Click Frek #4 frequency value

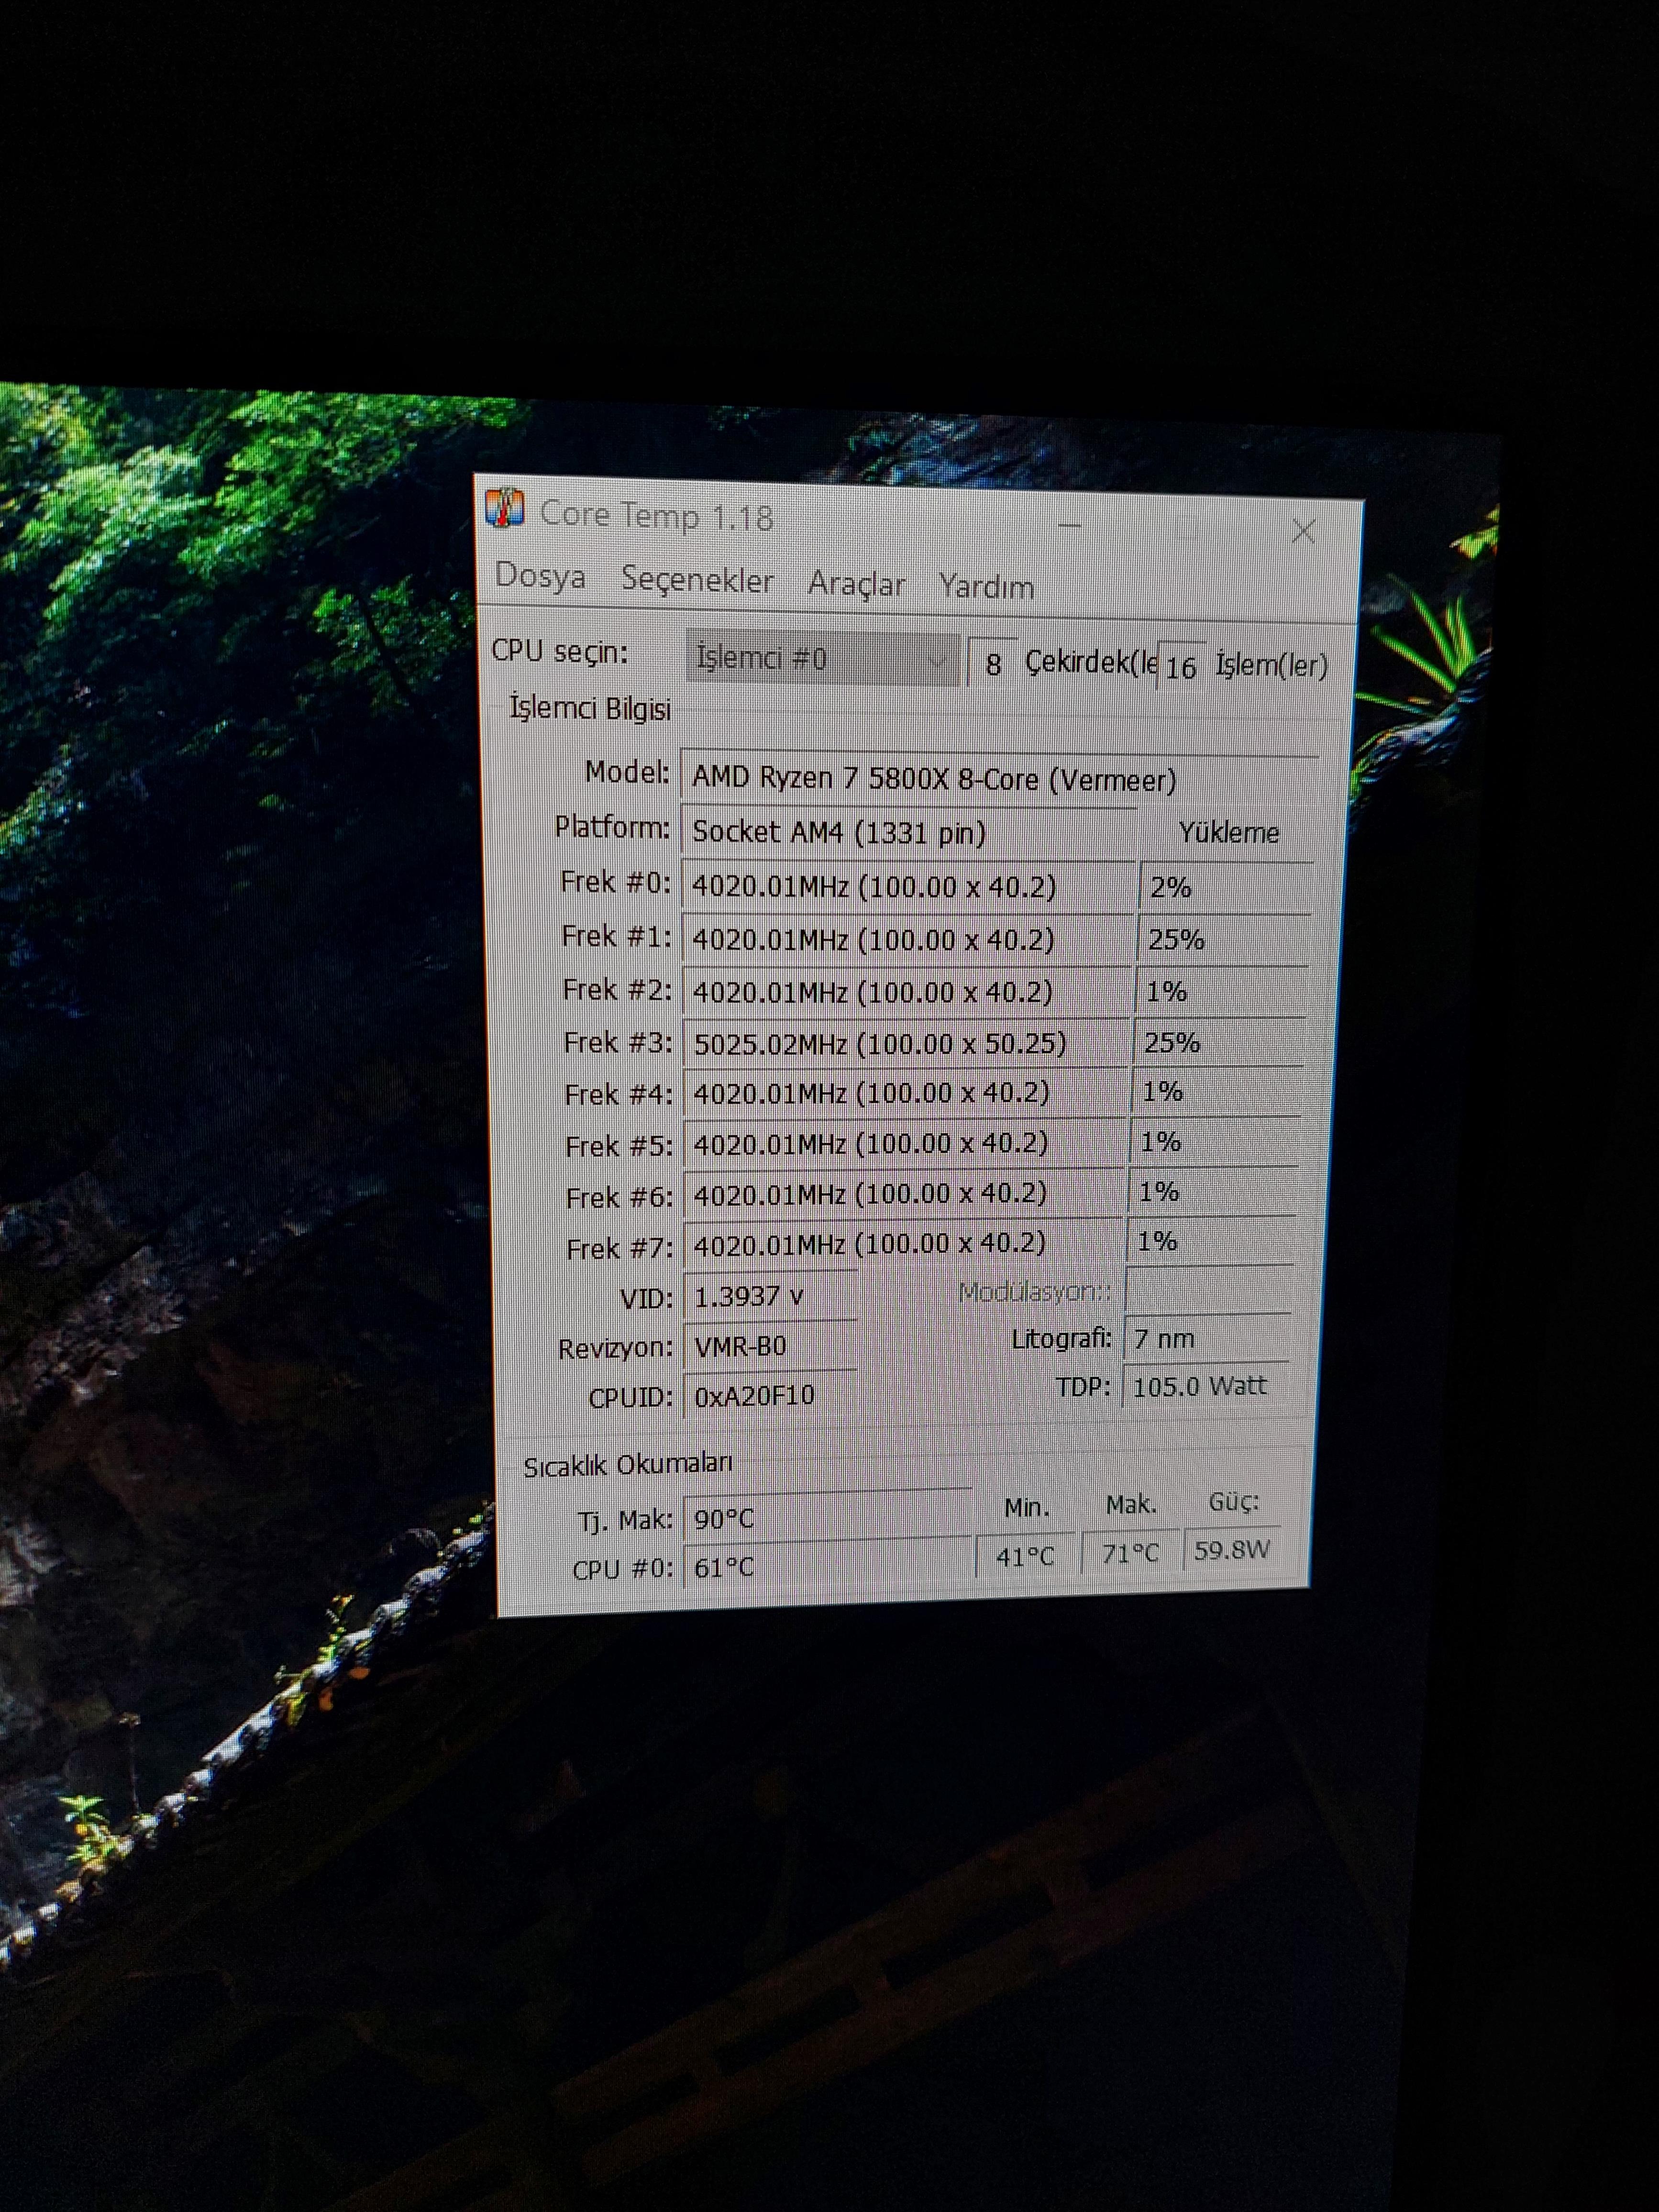(905, 1093)
